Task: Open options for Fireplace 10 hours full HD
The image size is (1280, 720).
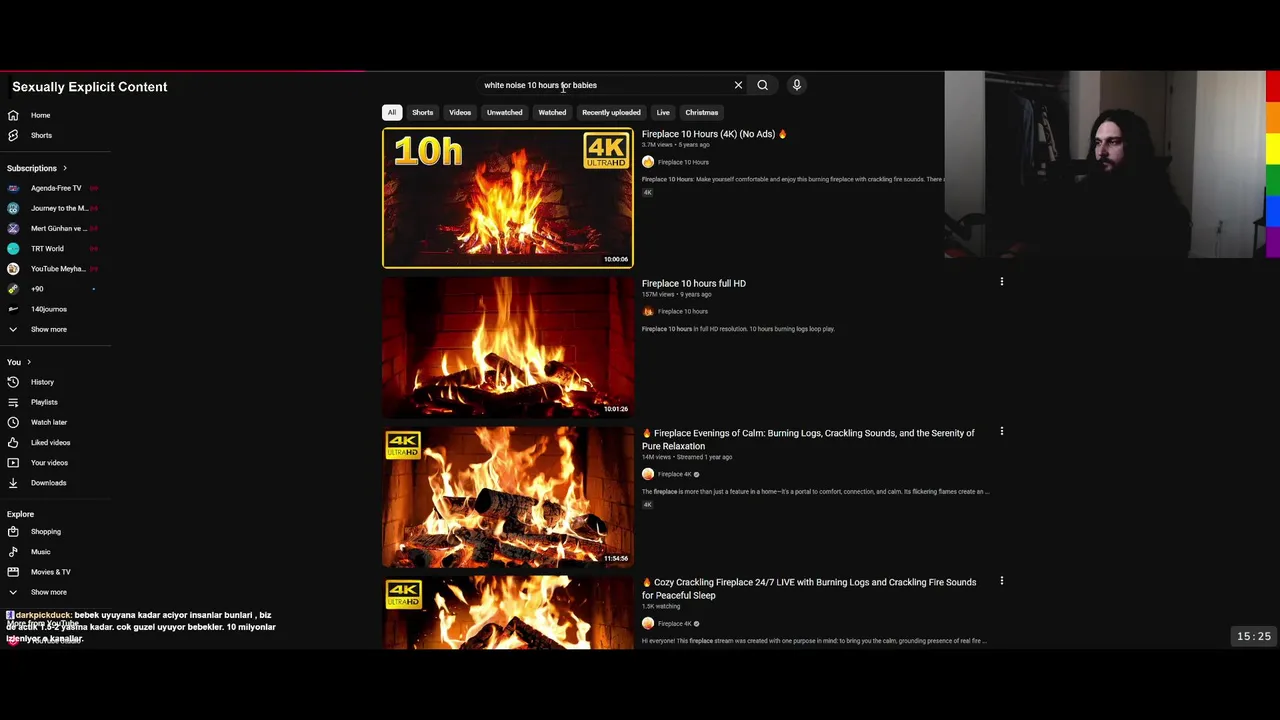Action: tap(1001, 282)
